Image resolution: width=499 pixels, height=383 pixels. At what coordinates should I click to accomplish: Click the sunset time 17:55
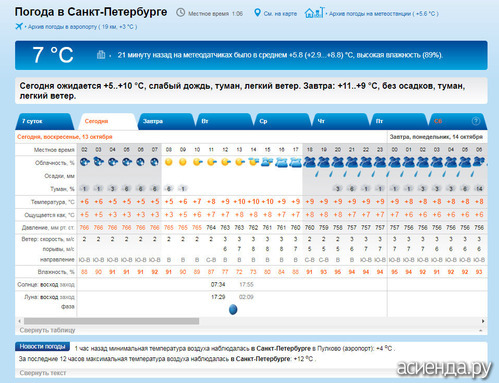[x=246, y=284]
